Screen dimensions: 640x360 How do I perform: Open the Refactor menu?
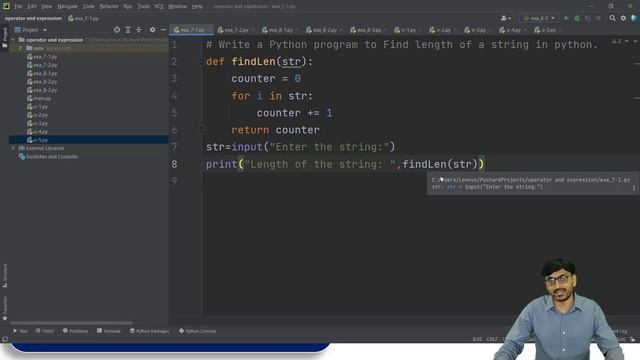coord(109,6)
